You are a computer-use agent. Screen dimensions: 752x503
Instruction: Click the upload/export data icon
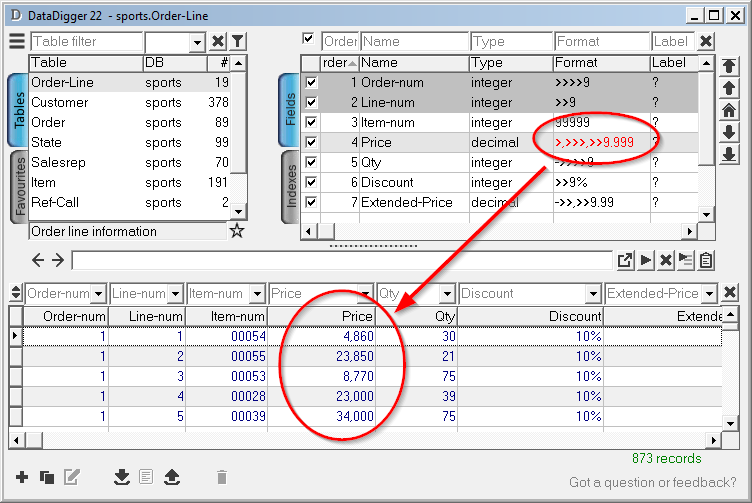(x=171, y=477)
